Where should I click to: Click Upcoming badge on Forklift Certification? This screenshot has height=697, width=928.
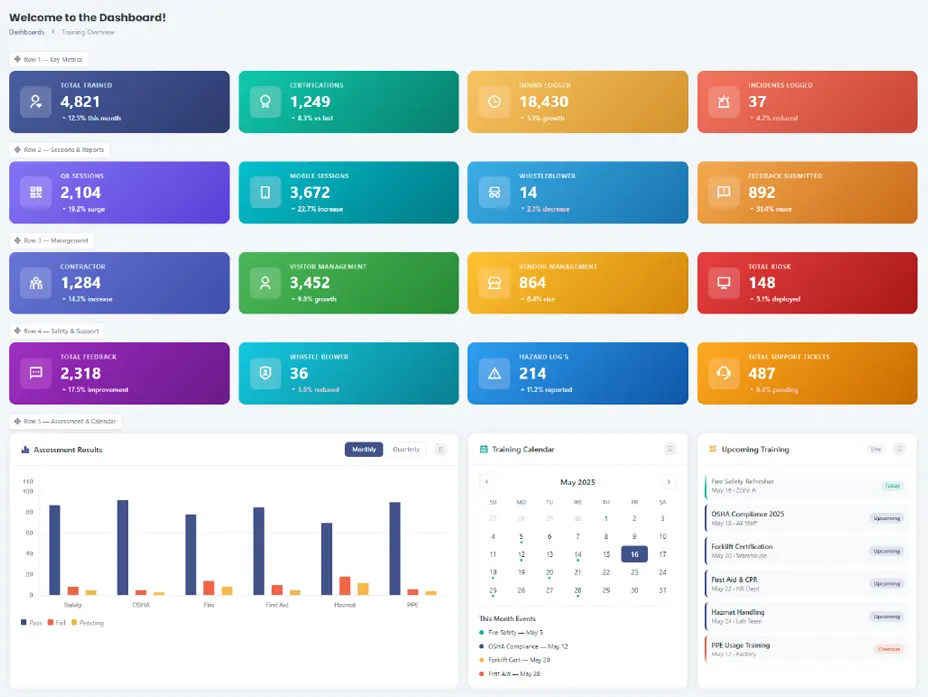point(887,551)
